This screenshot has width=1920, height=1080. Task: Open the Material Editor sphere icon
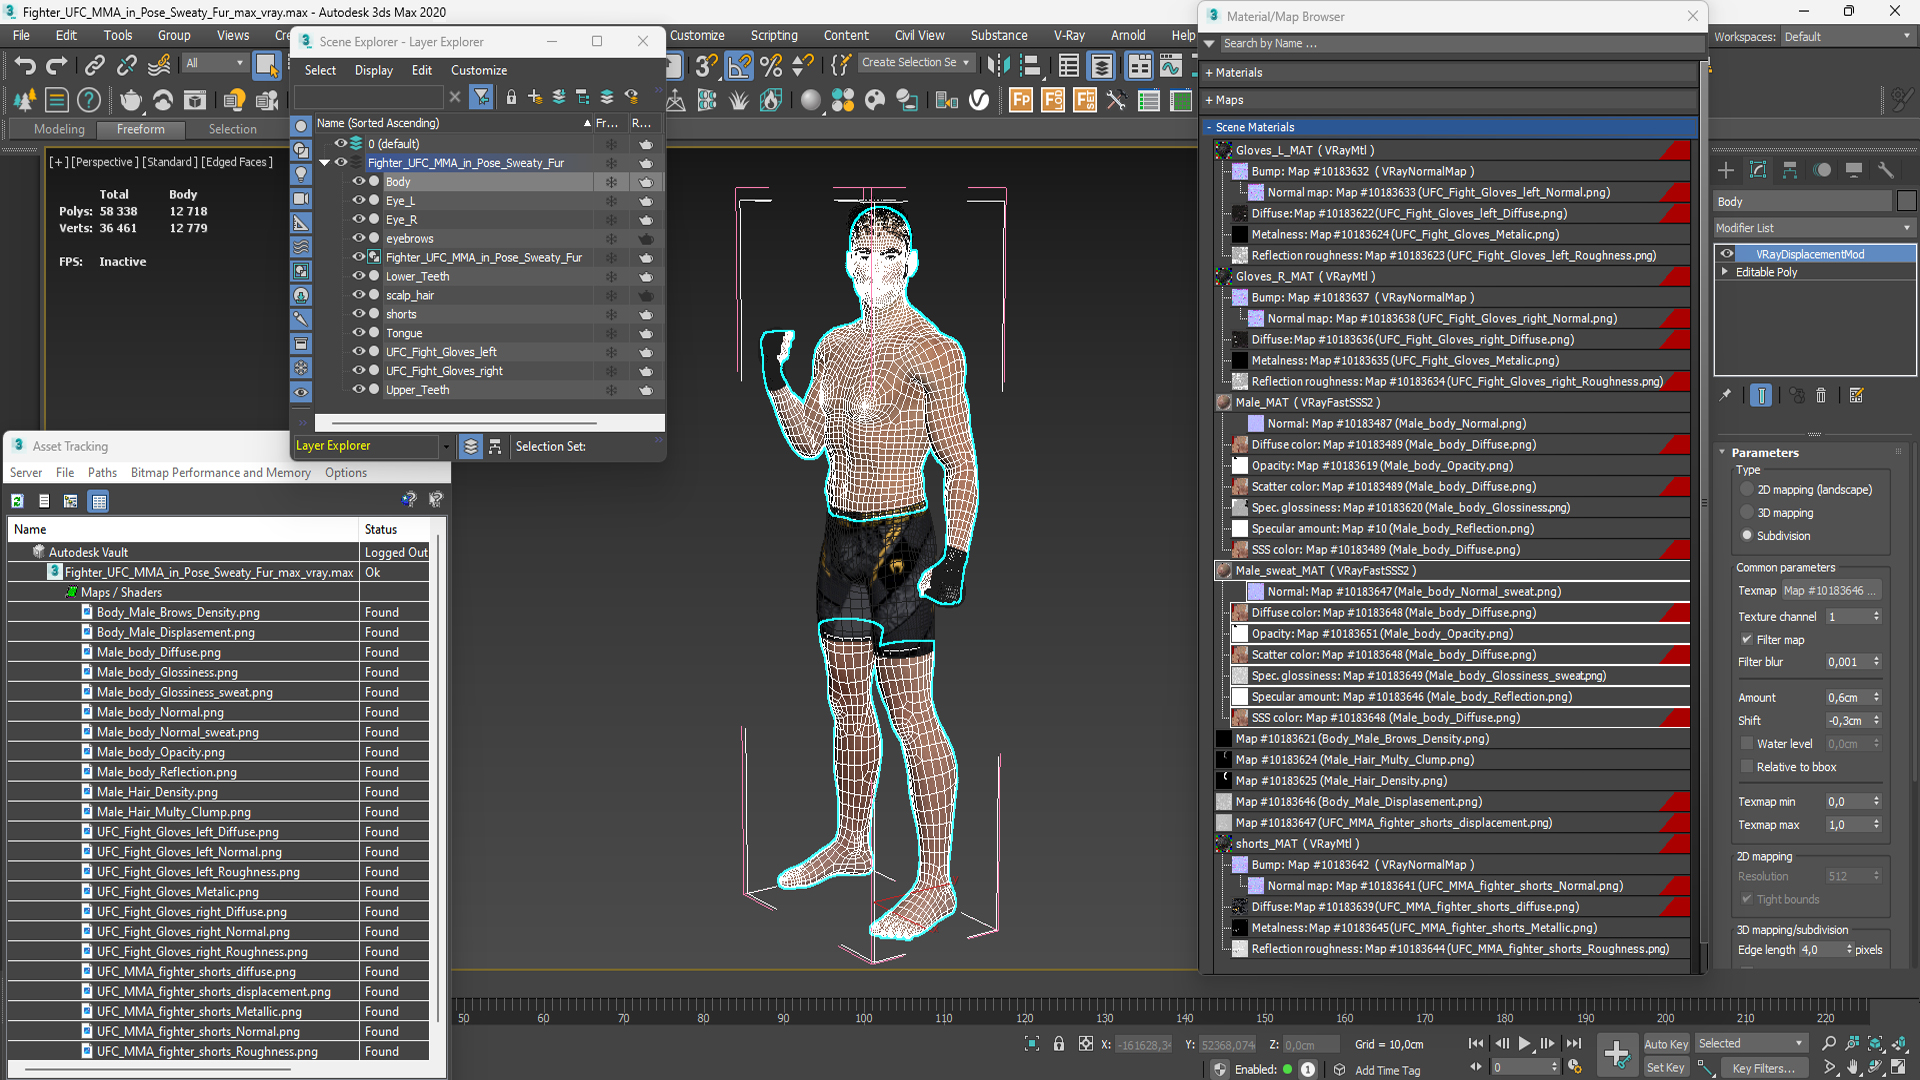[x=811, y=100]
